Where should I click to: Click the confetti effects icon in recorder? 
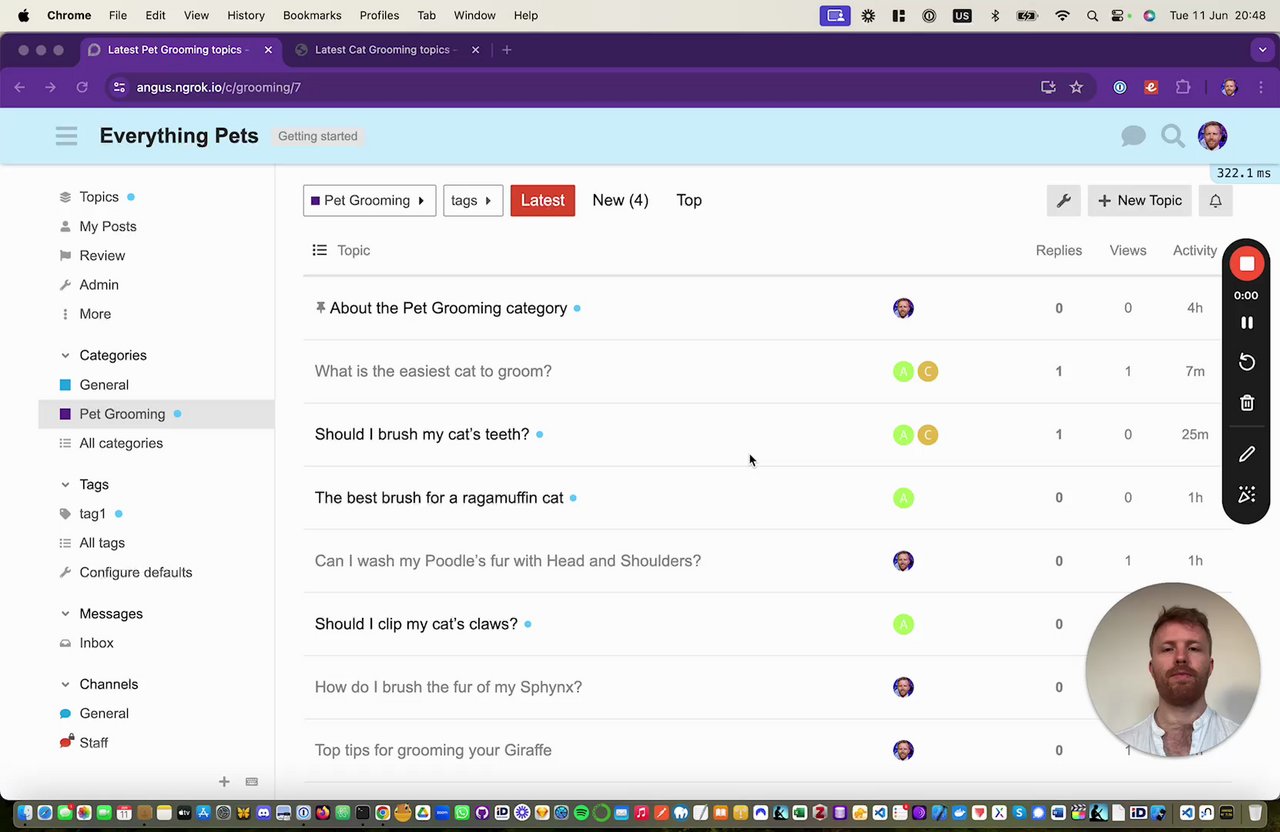coord(1246,494)
